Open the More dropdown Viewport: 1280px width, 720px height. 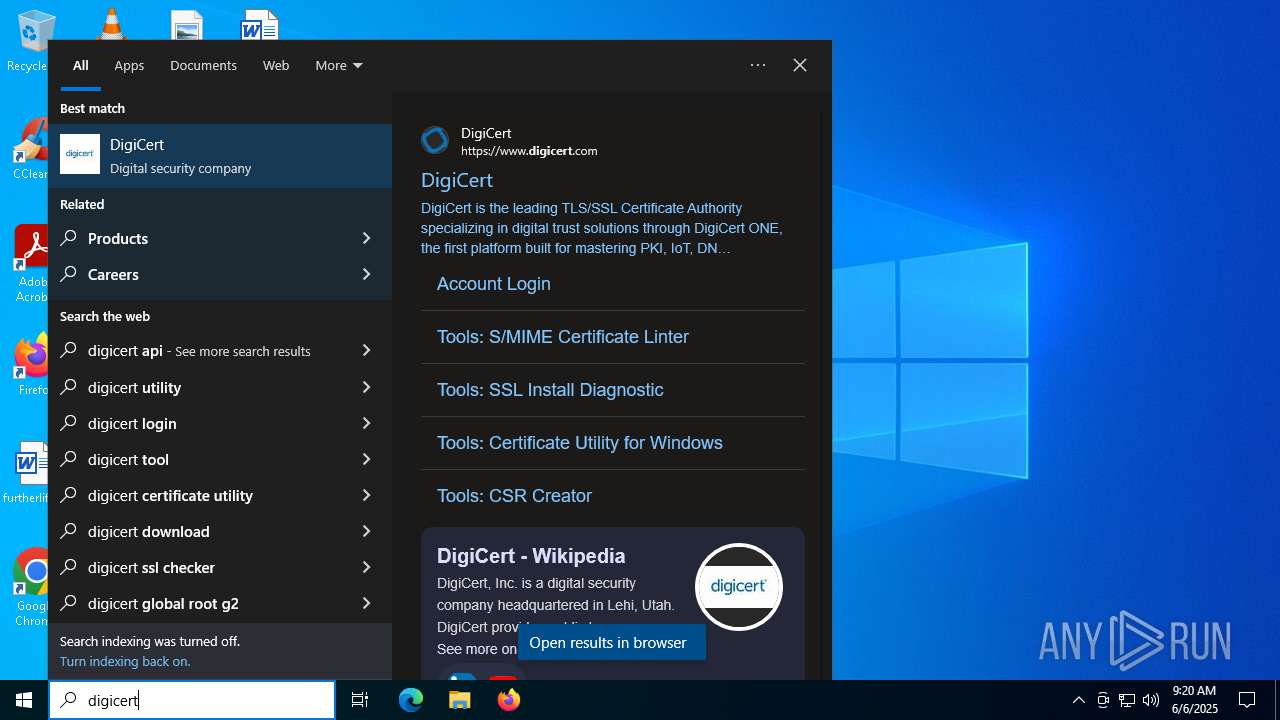pos(339,65)
